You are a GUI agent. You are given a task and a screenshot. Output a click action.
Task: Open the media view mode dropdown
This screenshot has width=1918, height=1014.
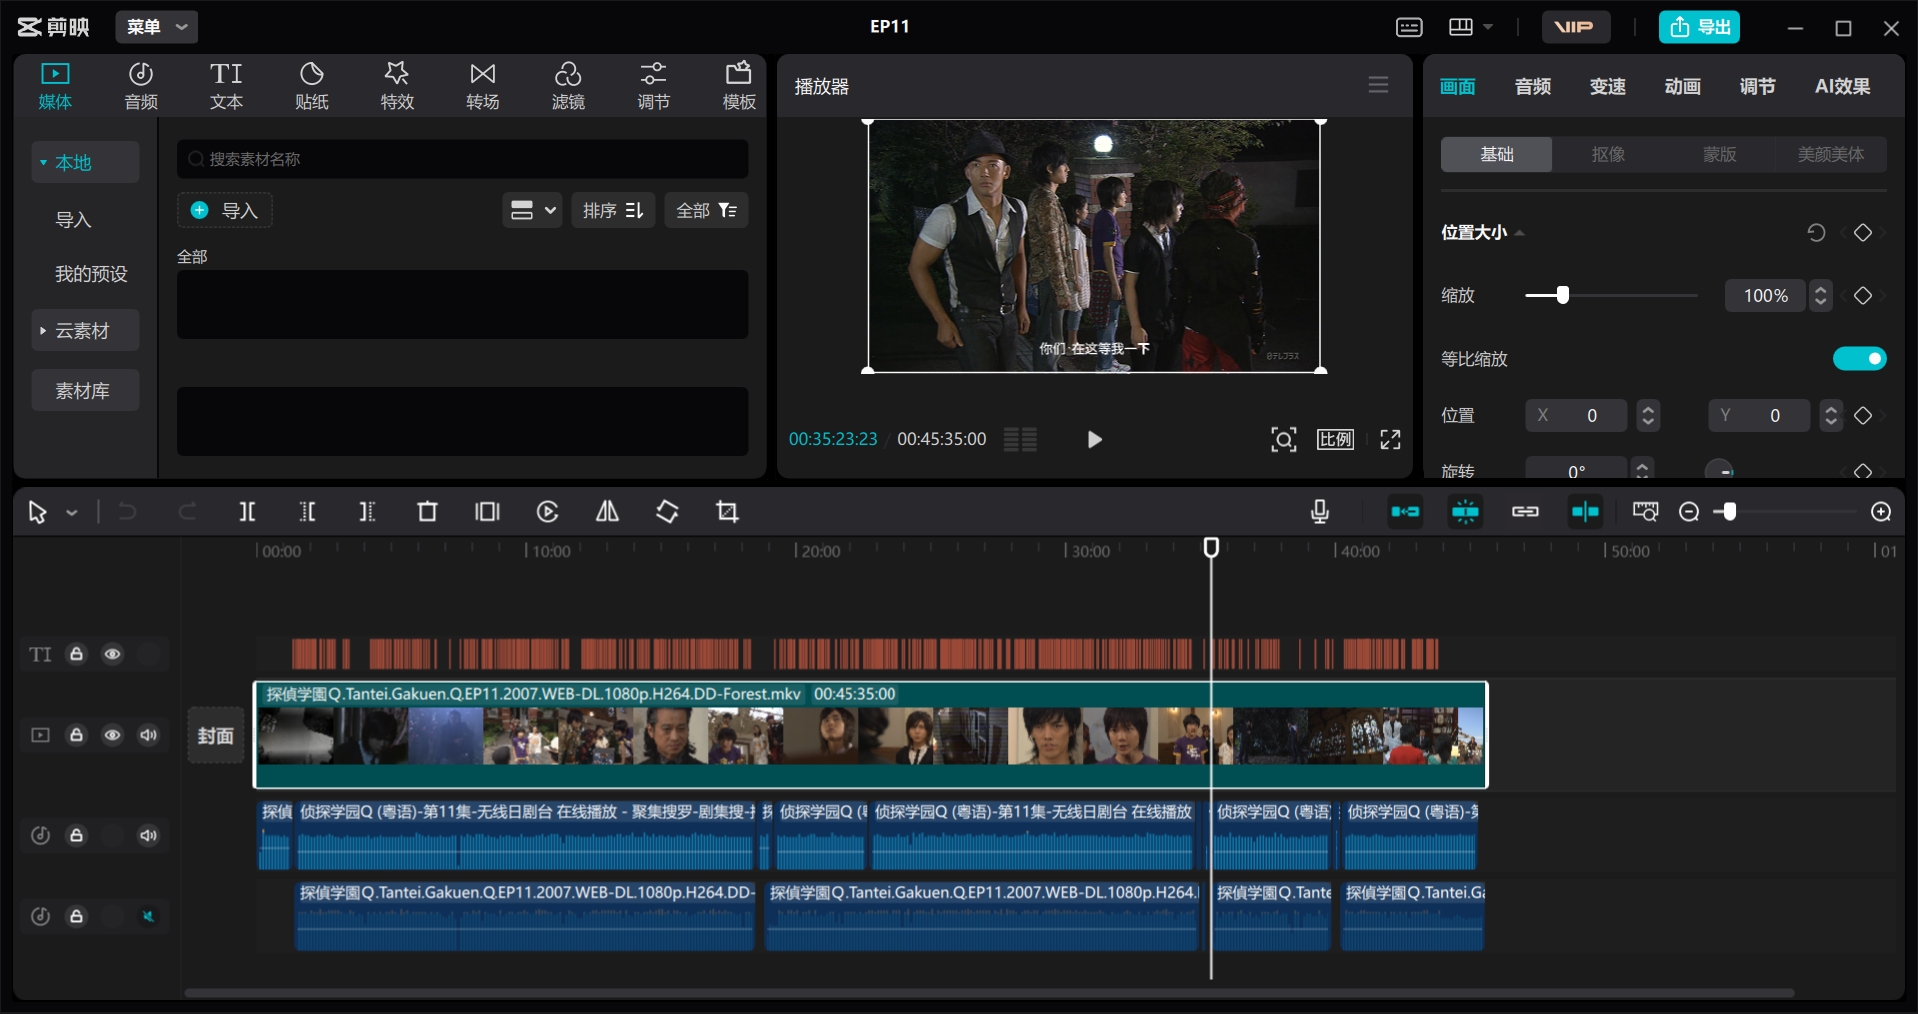click(x=532, y=210)
